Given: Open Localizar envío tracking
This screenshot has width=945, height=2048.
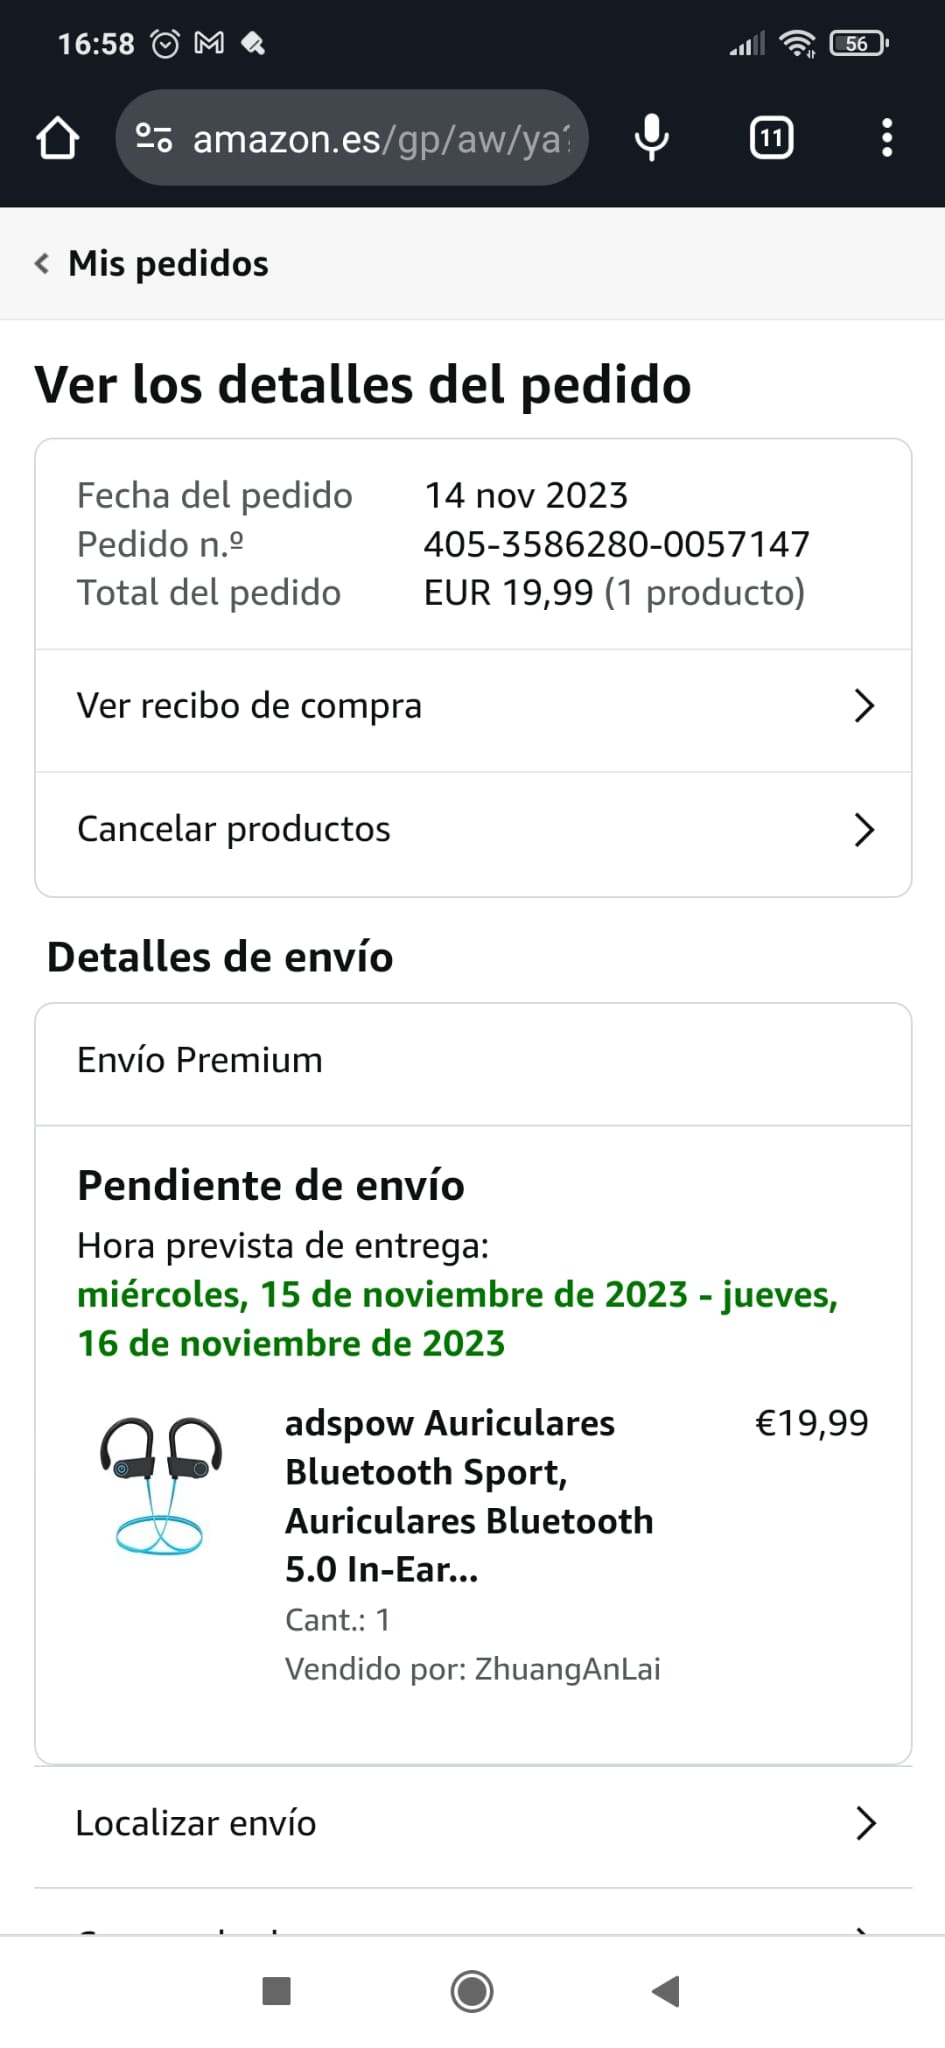Looking at the screenshot, I should [196, 1823].
